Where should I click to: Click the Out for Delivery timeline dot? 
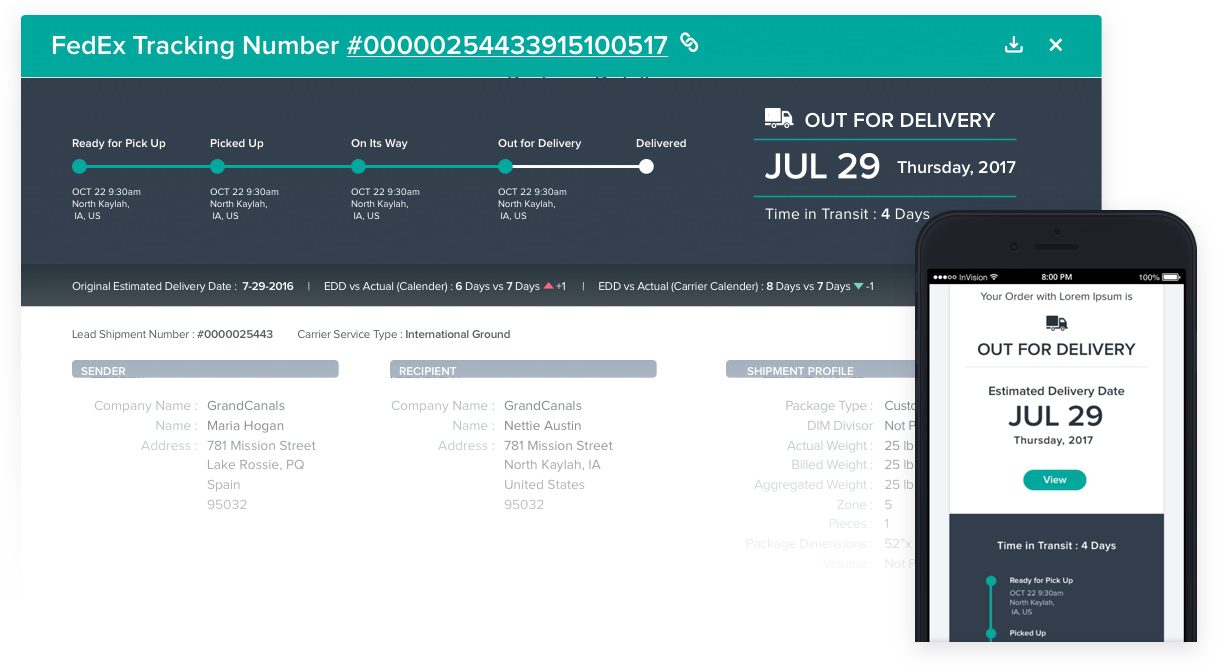tap(506, 167)
